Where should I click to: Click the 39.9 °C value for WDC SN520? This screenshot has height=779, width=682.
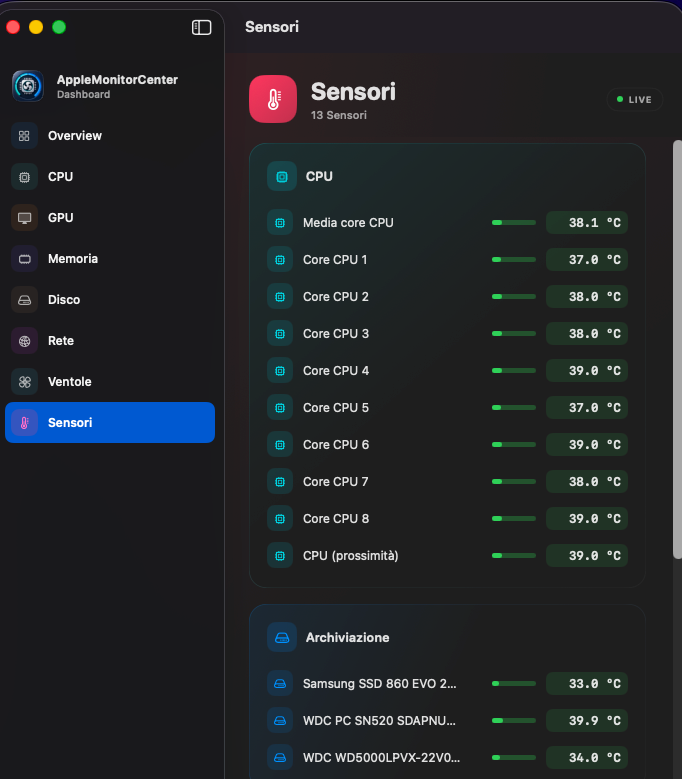tap(587, 720)
